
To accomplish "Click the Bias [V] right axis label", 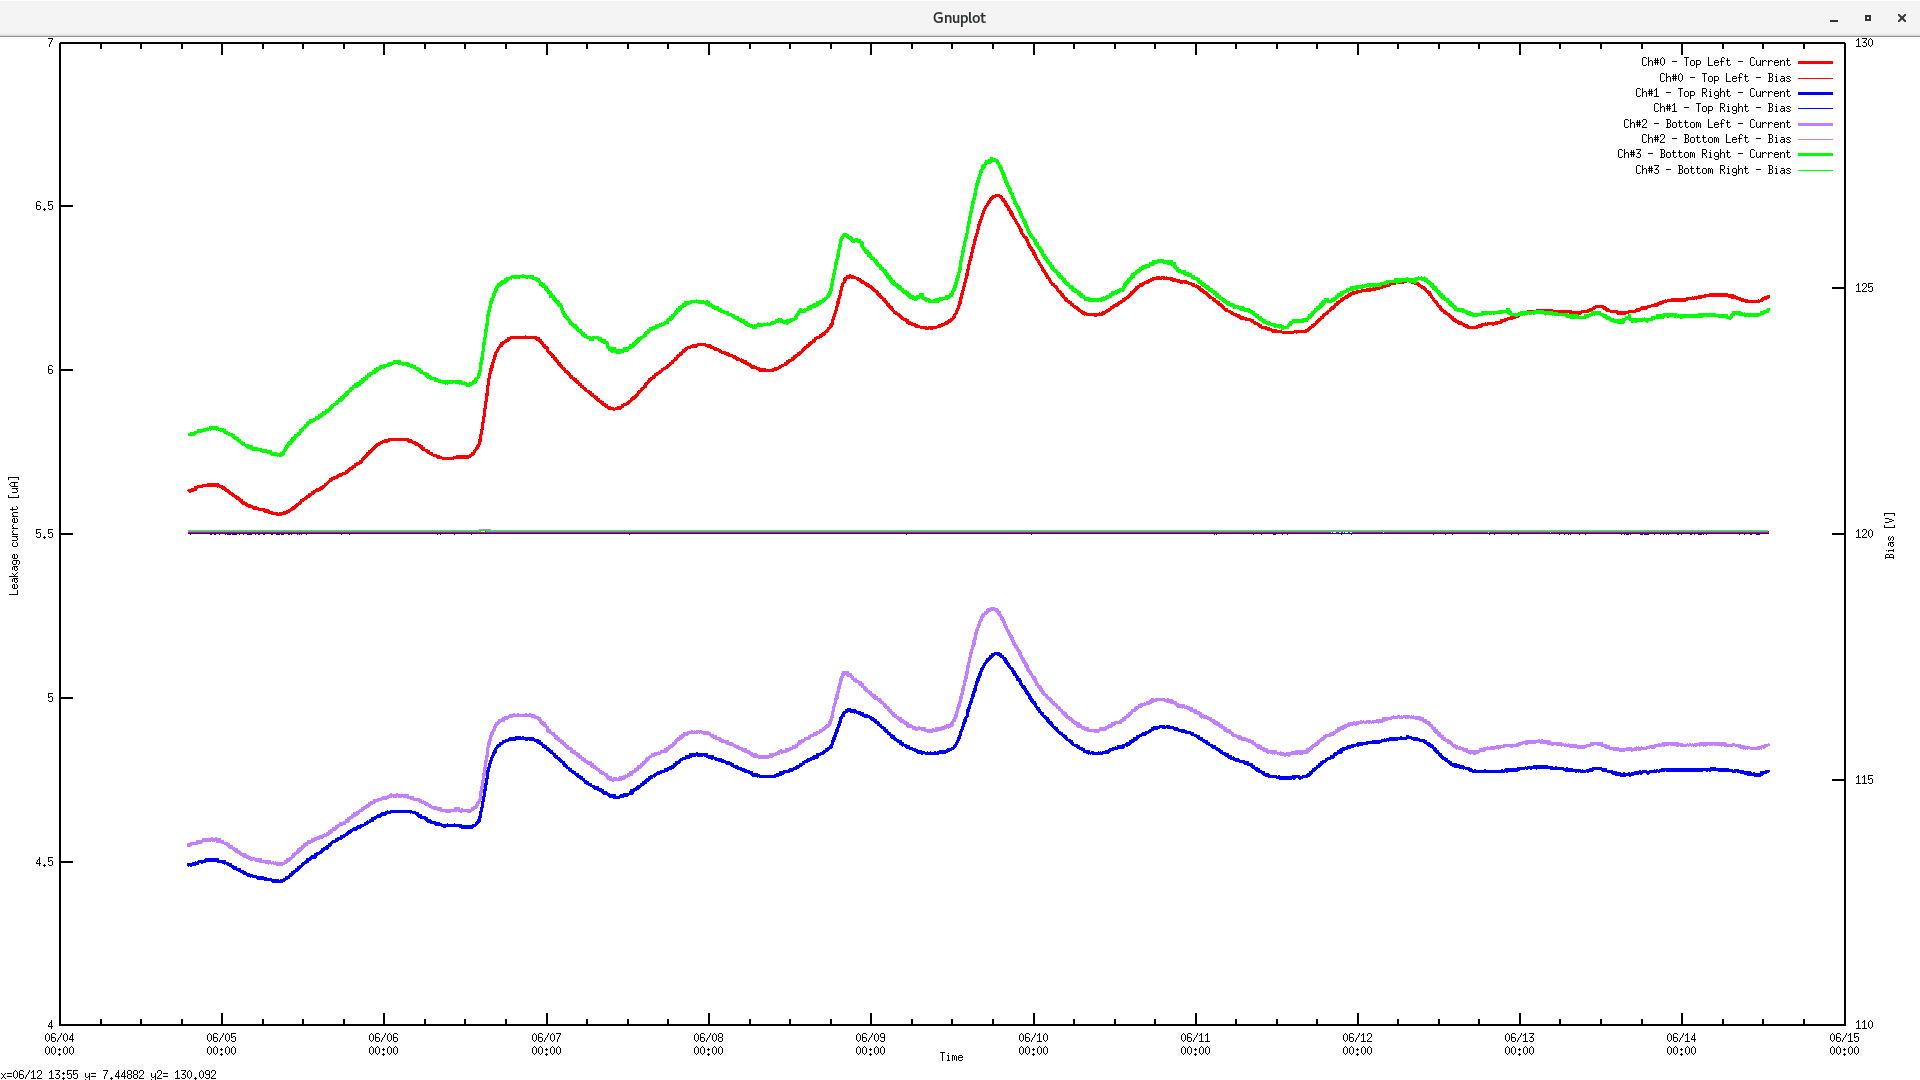I will [1889, 535].
